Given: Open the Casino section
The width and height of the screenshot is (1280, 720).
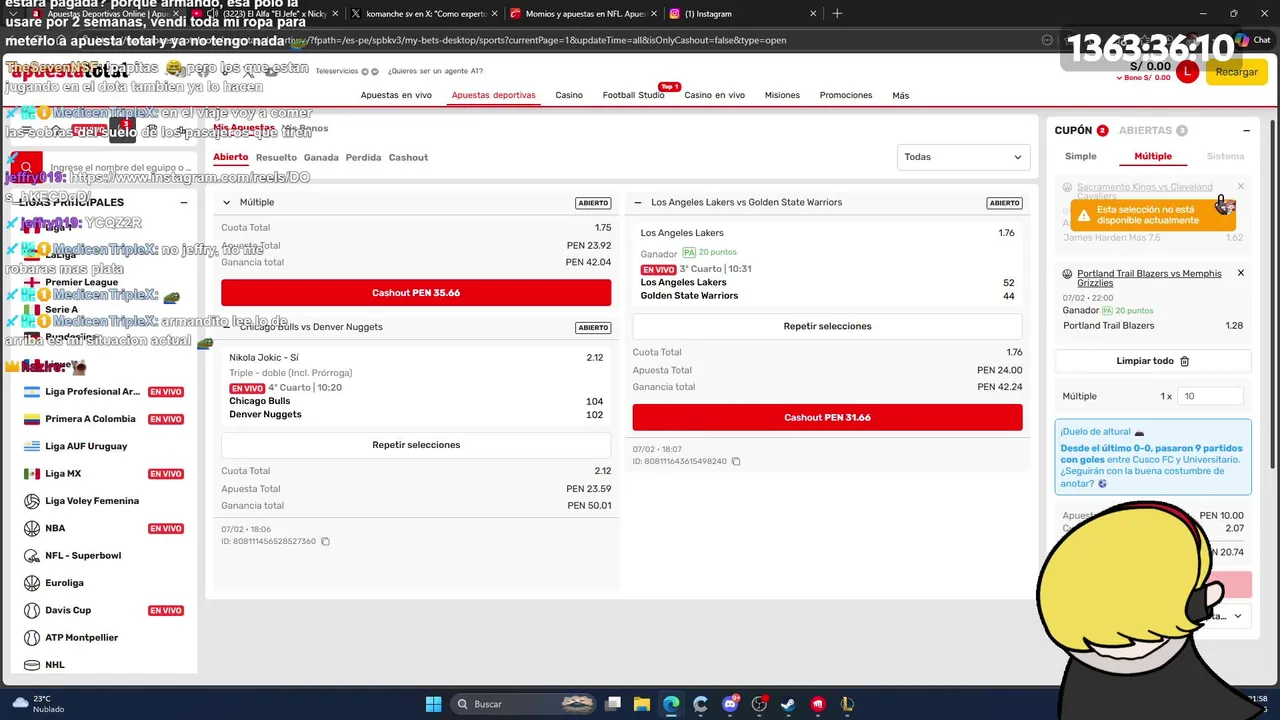Looking at the screenshot, I should (569, 95).
